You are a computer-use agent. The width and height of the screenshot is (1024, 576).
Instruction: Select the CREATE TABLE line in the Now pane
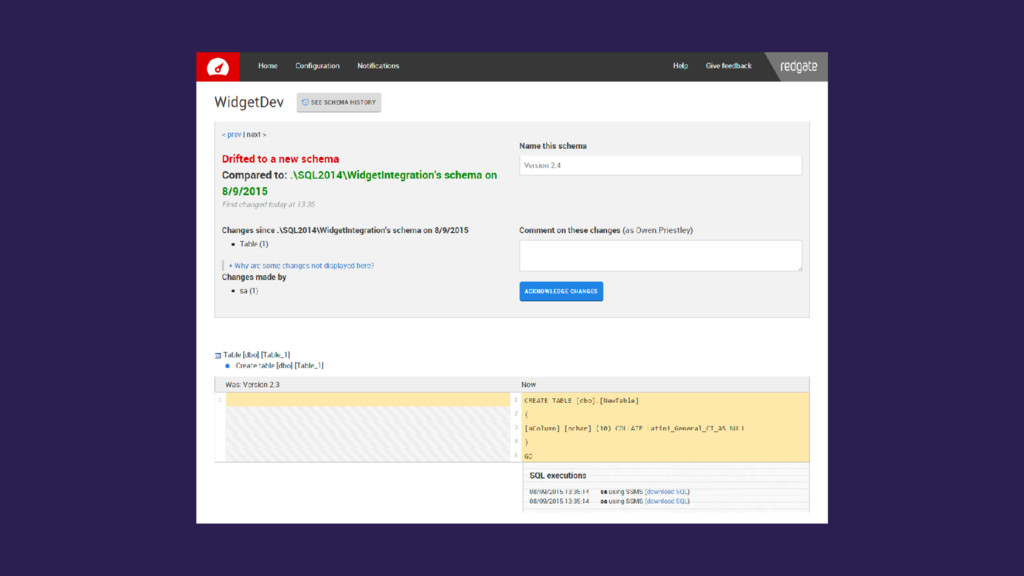pos(581,400)
